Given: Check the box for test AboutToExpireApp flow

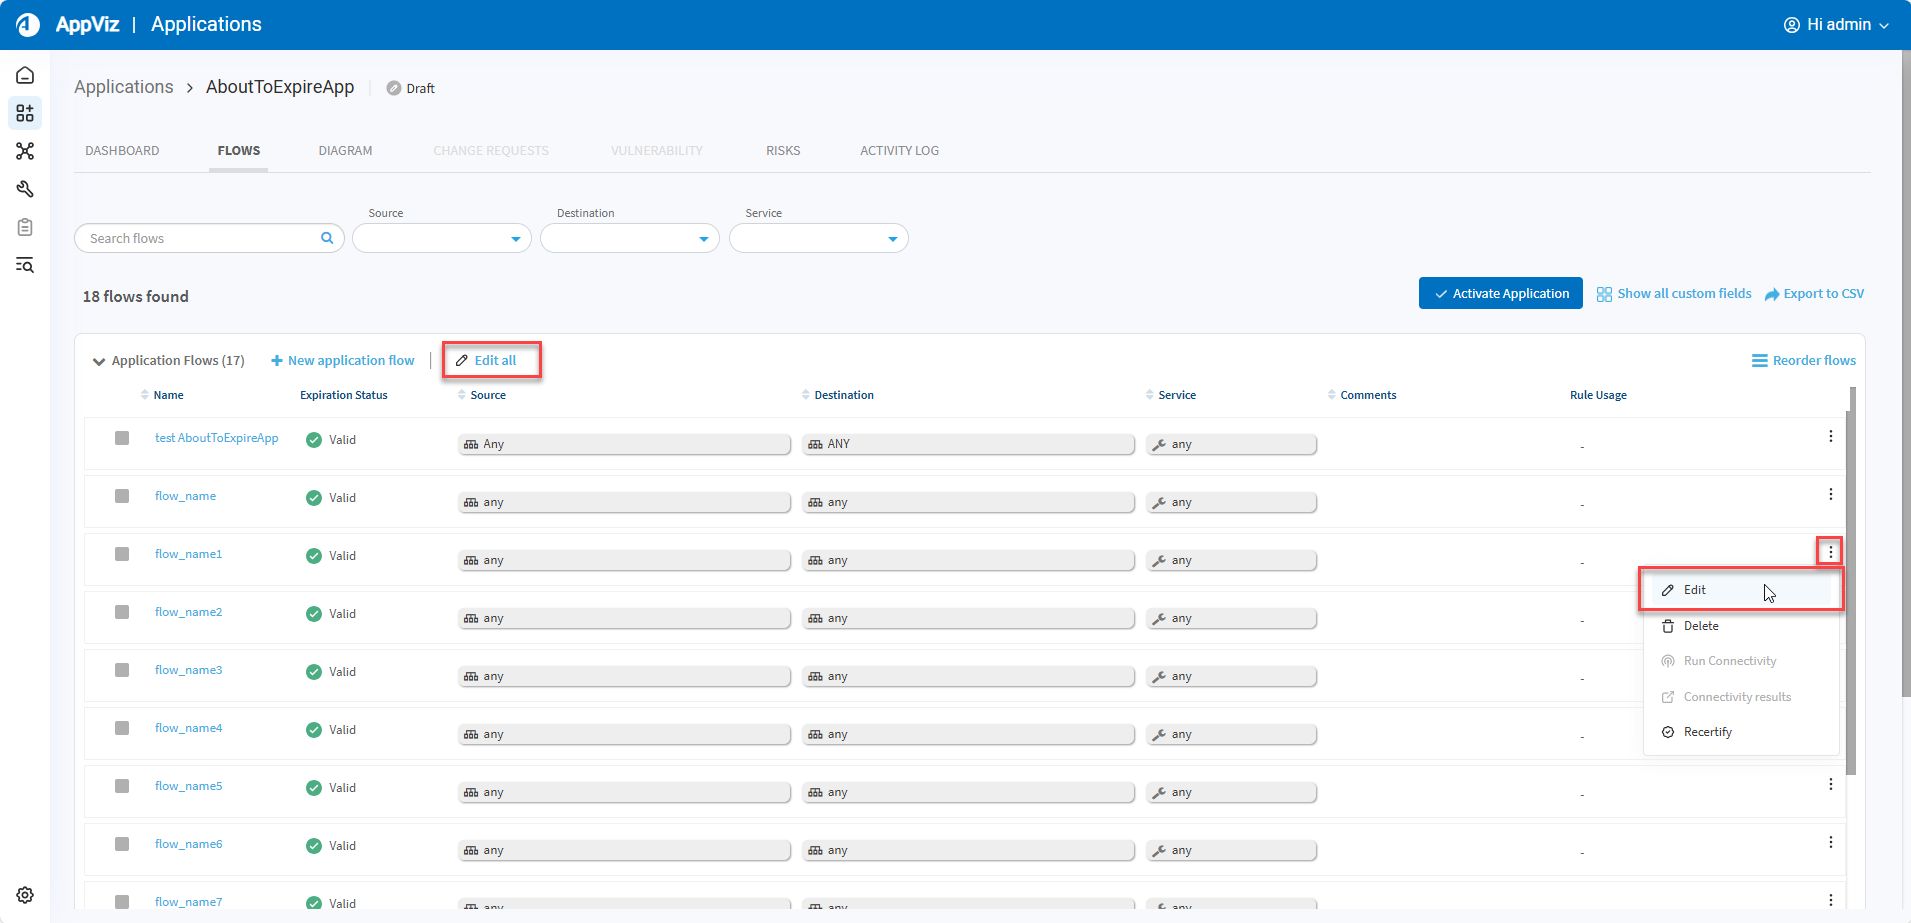Looking at the screenshot, I should (122, 438).
